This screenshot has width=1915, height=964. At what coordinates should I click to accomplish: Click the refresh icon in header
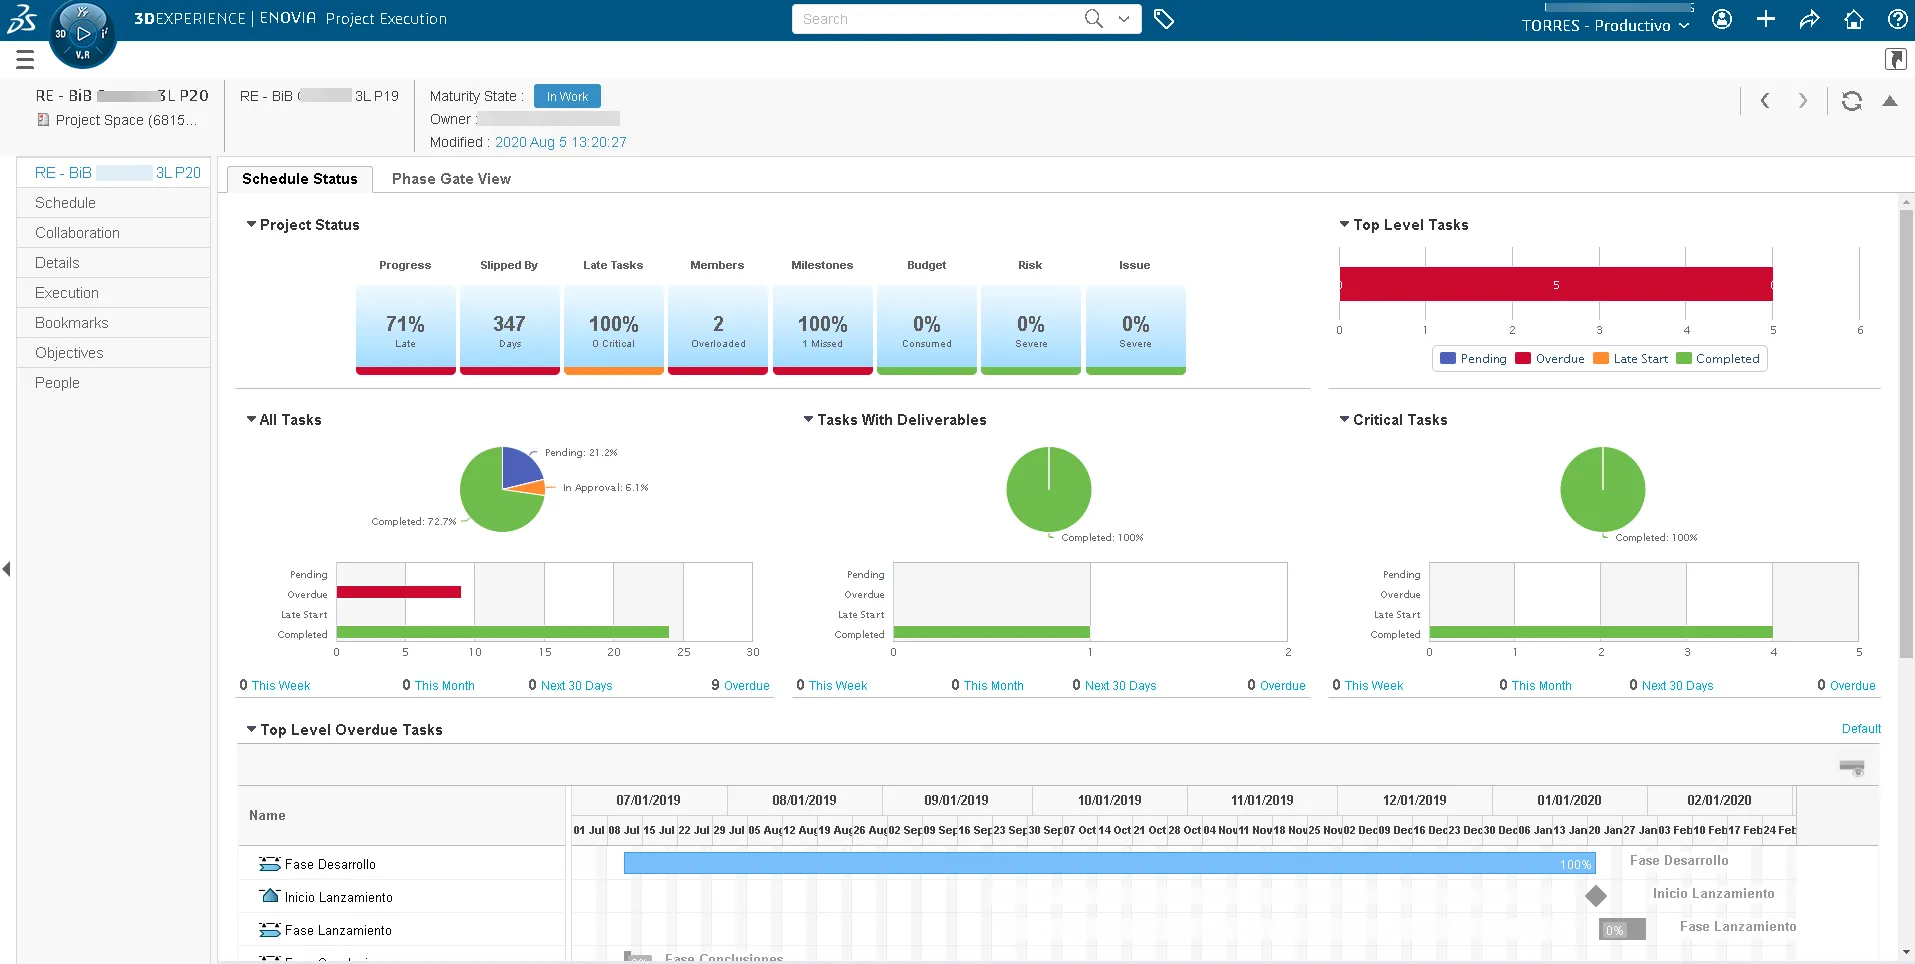pos(1852,101)
